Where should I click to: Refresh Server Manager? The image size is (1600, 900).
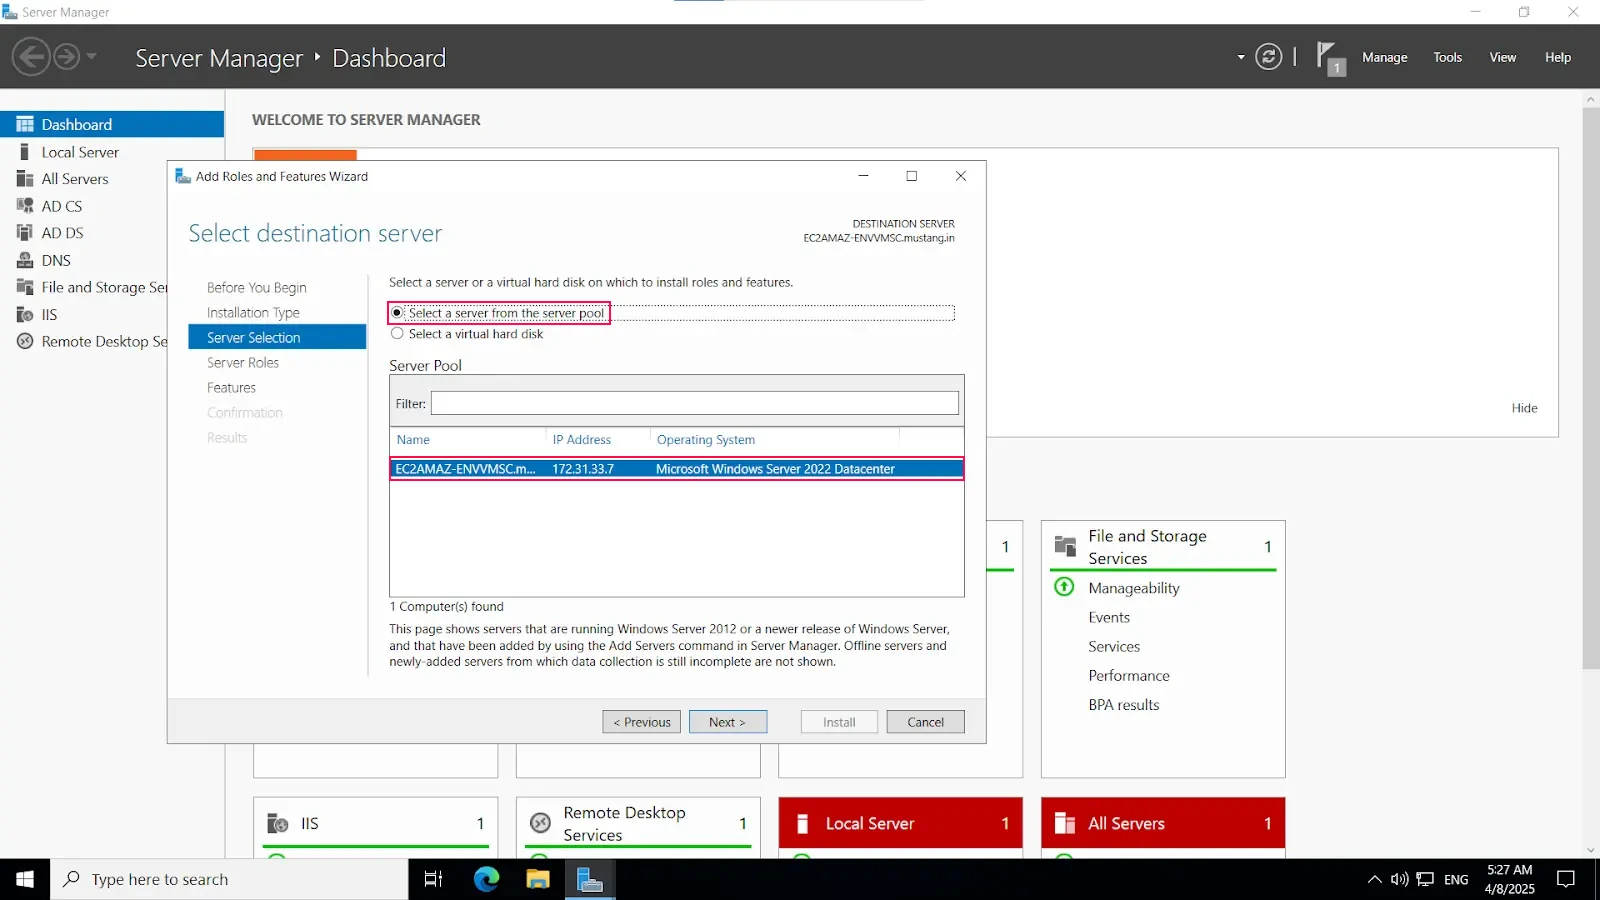click(1268, 57)
